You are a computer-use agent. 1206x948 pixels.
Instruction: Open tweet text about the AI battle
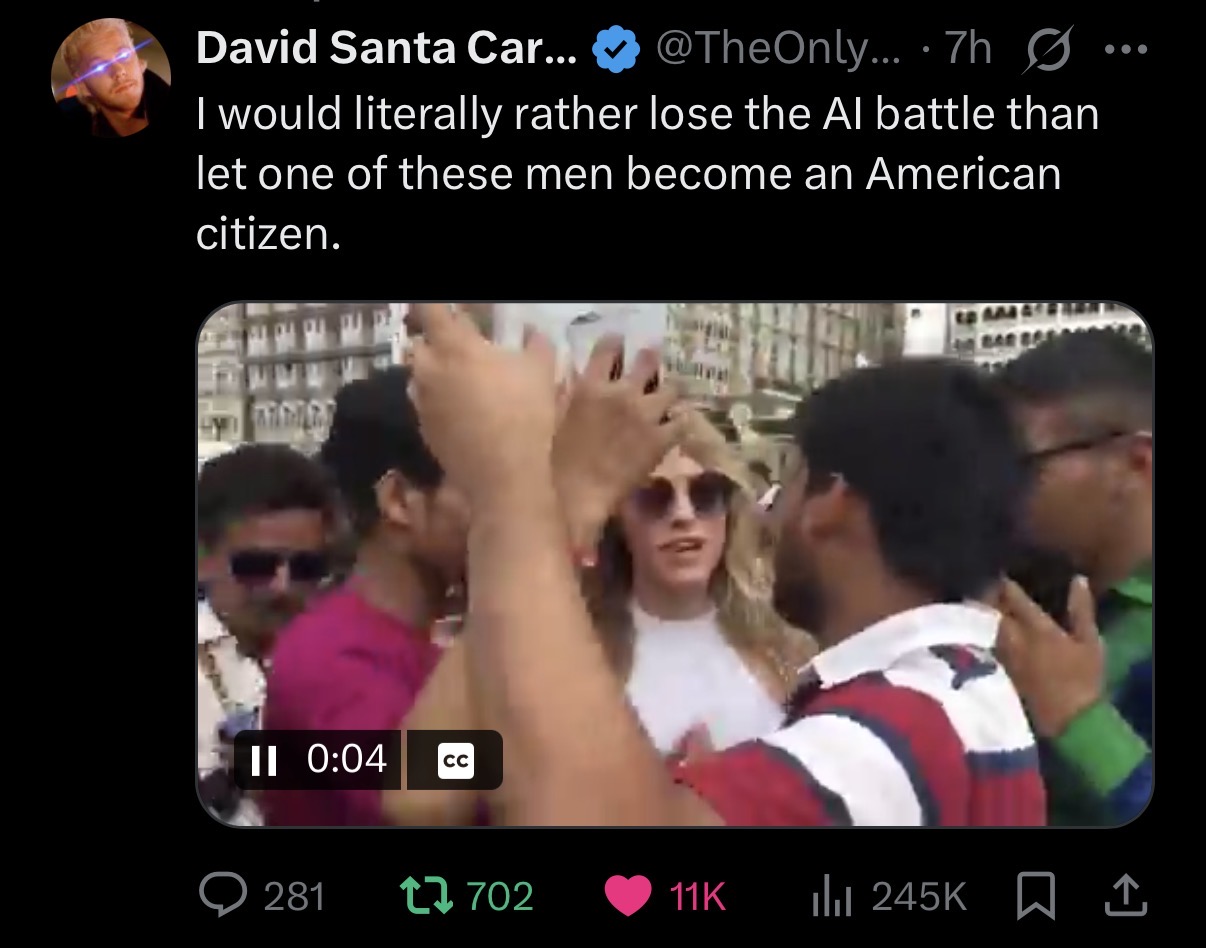pyautogui.click(x=648, y=174)
